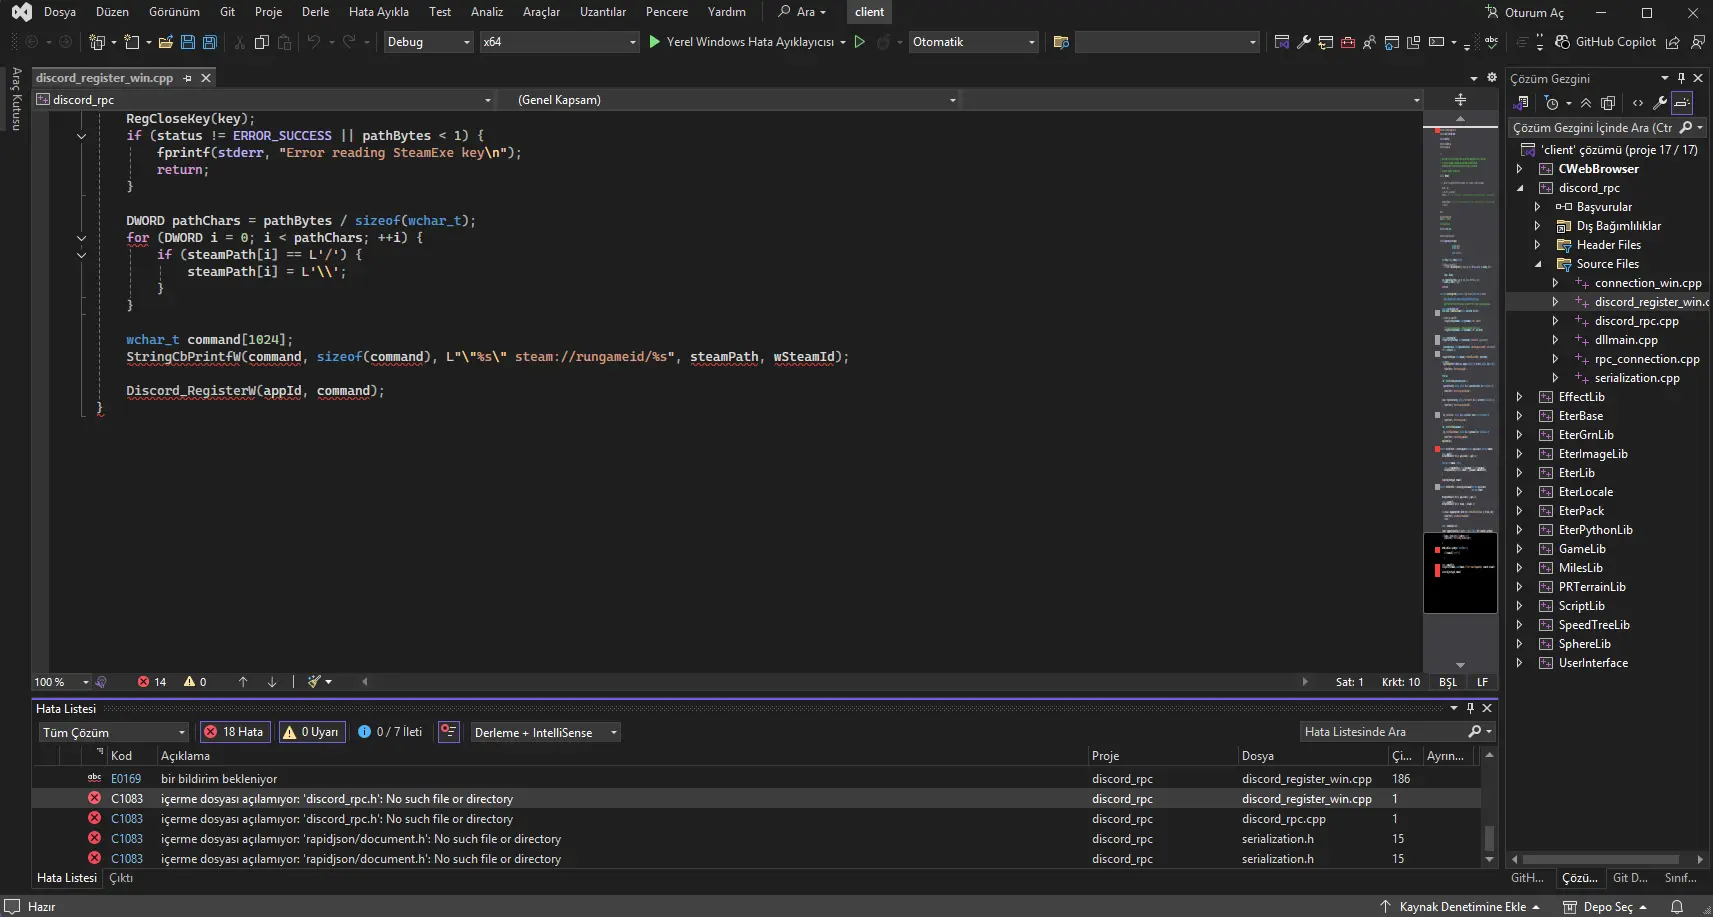The width and height of the screenshot is (1713, 917).
Task: Click the status bar notifications bell icon
Action: pos(1677,907)
